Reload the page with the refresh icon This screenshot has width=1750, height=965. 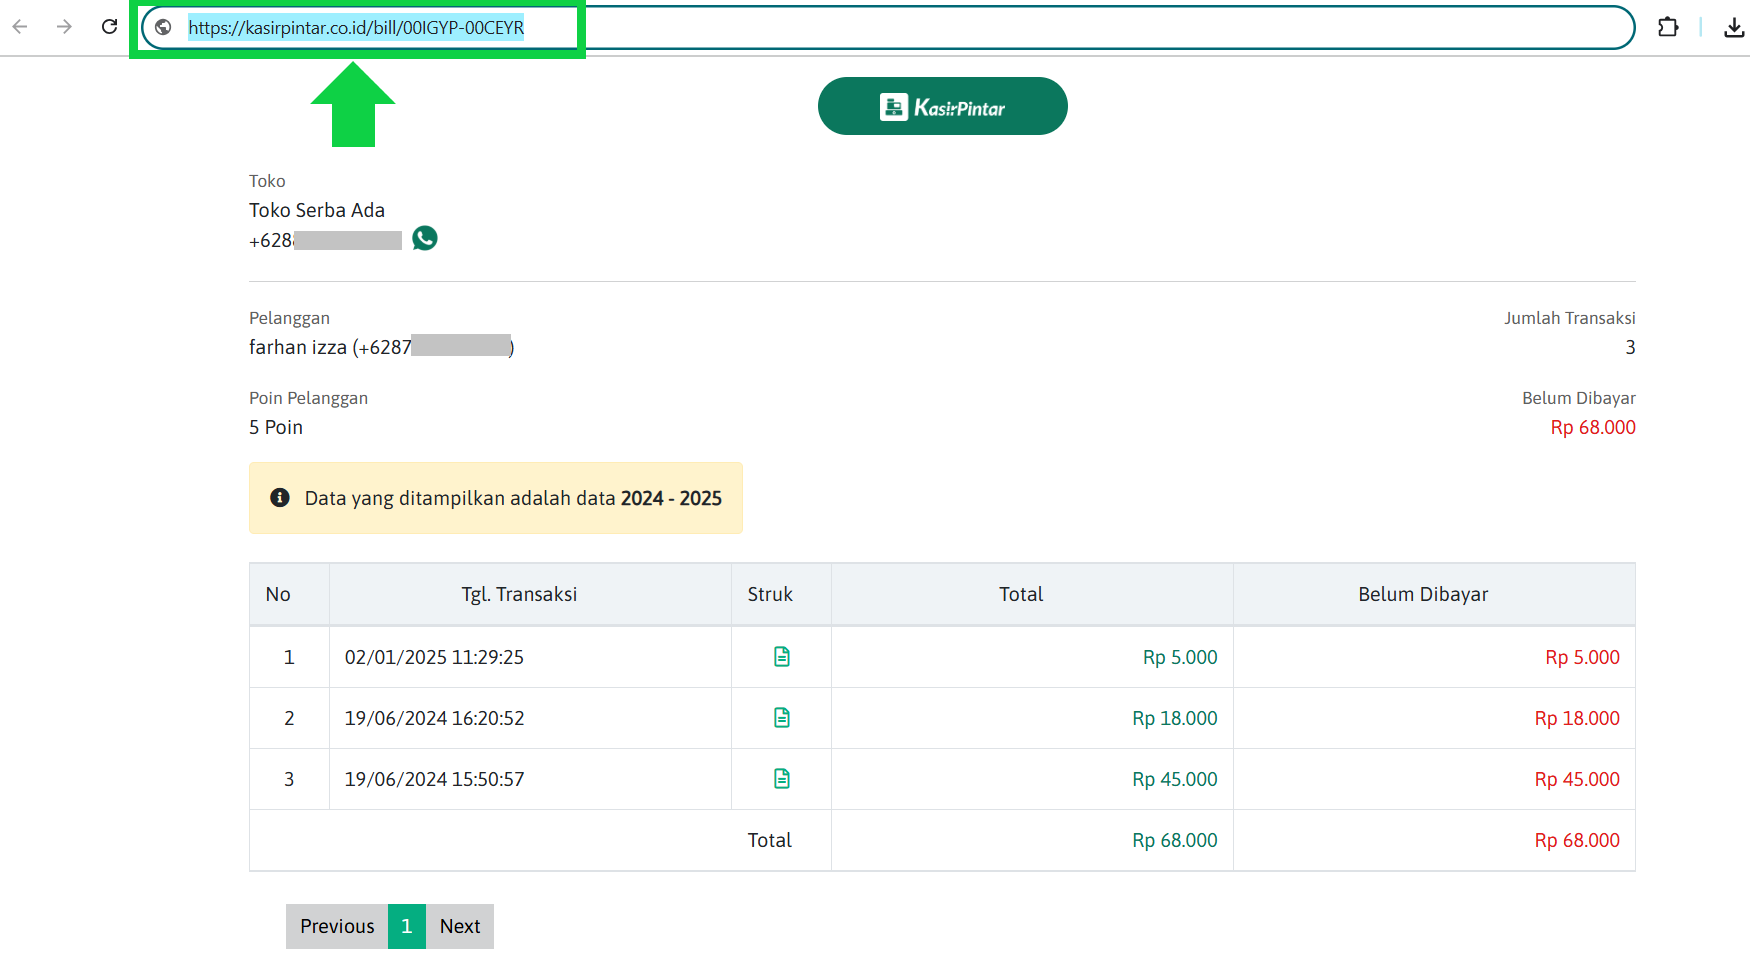[110, 27]
